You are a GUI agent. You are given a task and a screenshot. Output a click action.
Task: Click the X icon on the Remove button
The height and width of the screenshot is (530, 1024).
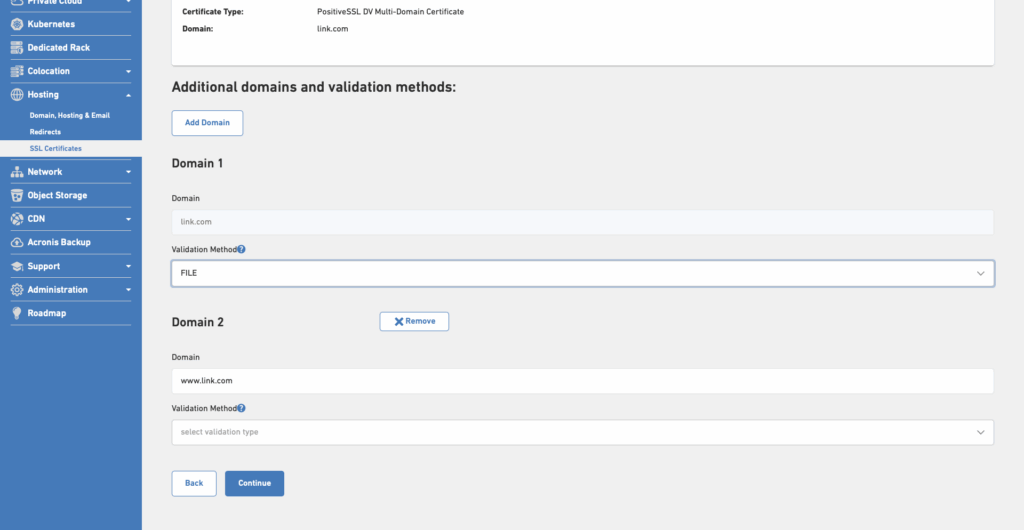398,322
